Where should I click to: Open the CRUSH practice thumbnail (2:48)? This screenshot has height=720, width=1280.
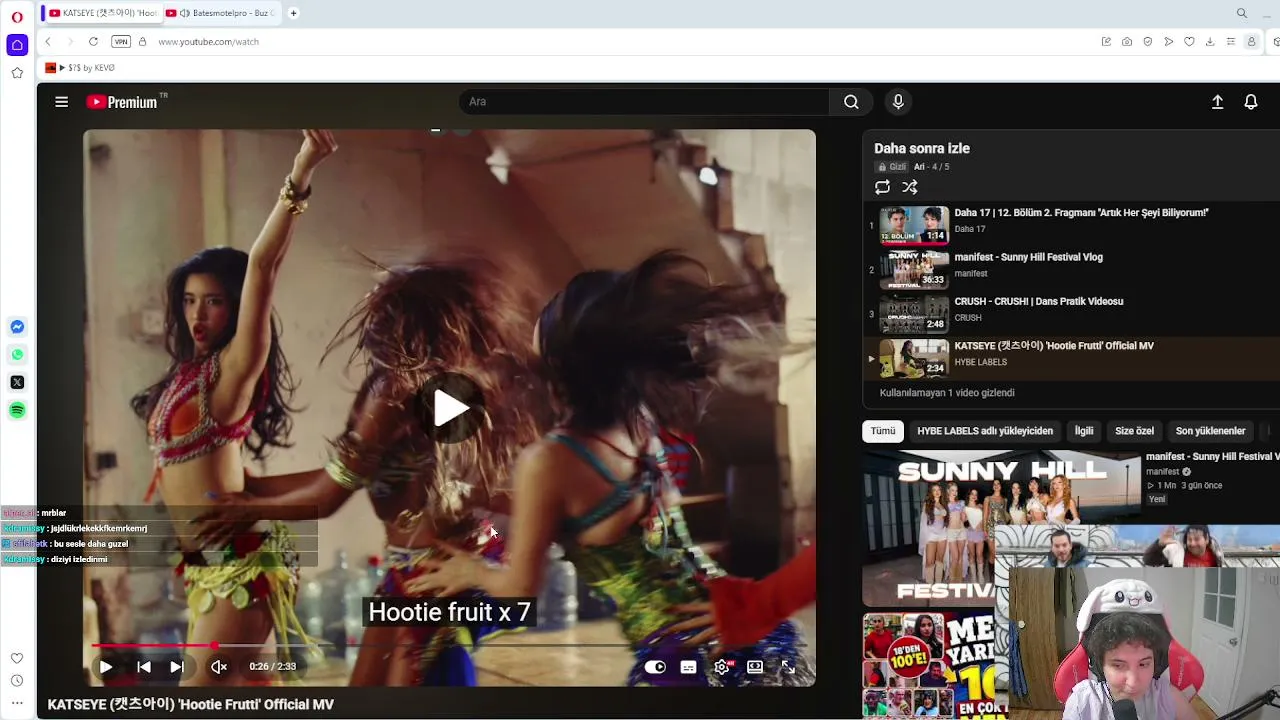(x=914, y=313)
